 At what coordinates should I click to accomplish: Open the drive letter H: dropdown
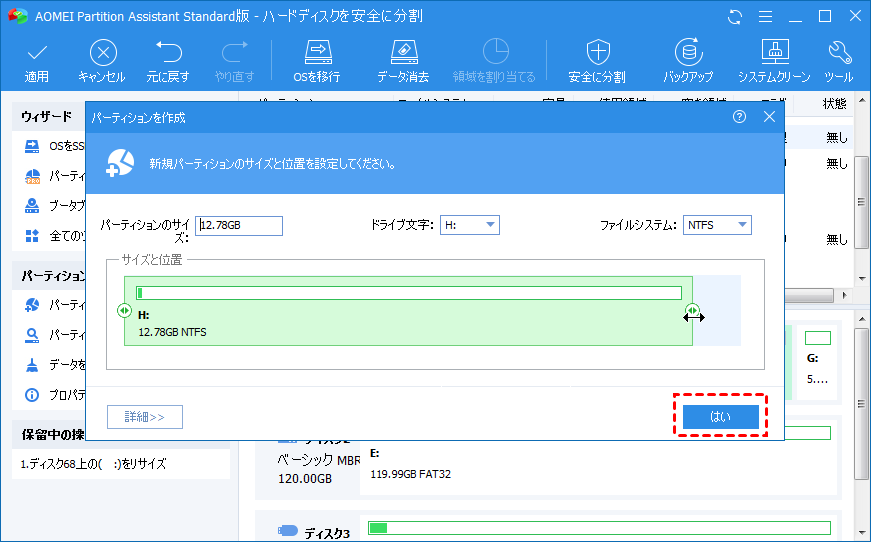(x=470, y=225)
